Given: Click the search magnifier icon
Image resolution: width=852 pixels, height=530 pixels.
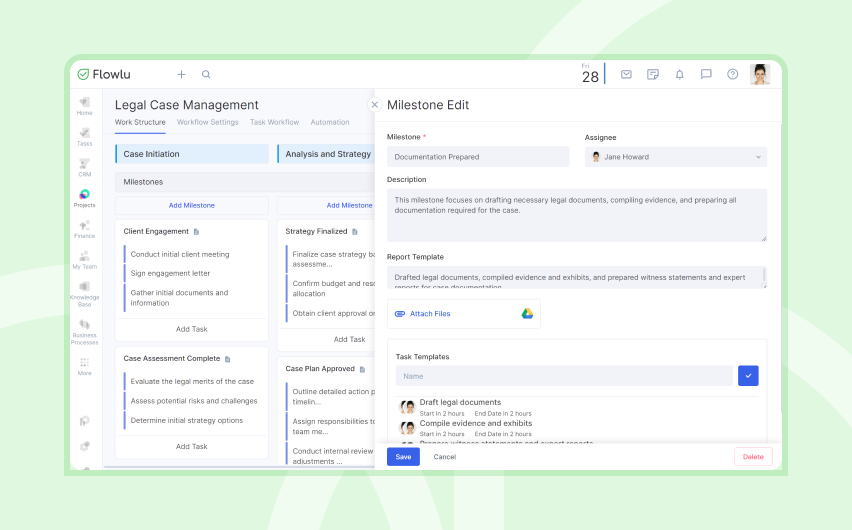Looking at the screenshot, I should point(206,74).
